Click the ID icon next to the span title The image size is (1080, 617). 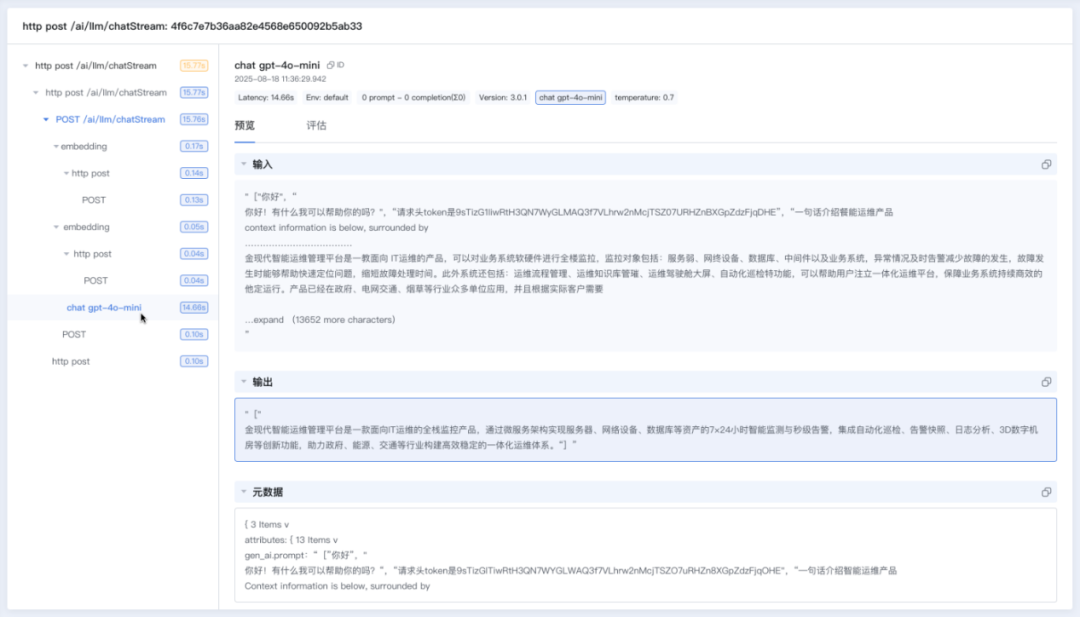[340, 65]
